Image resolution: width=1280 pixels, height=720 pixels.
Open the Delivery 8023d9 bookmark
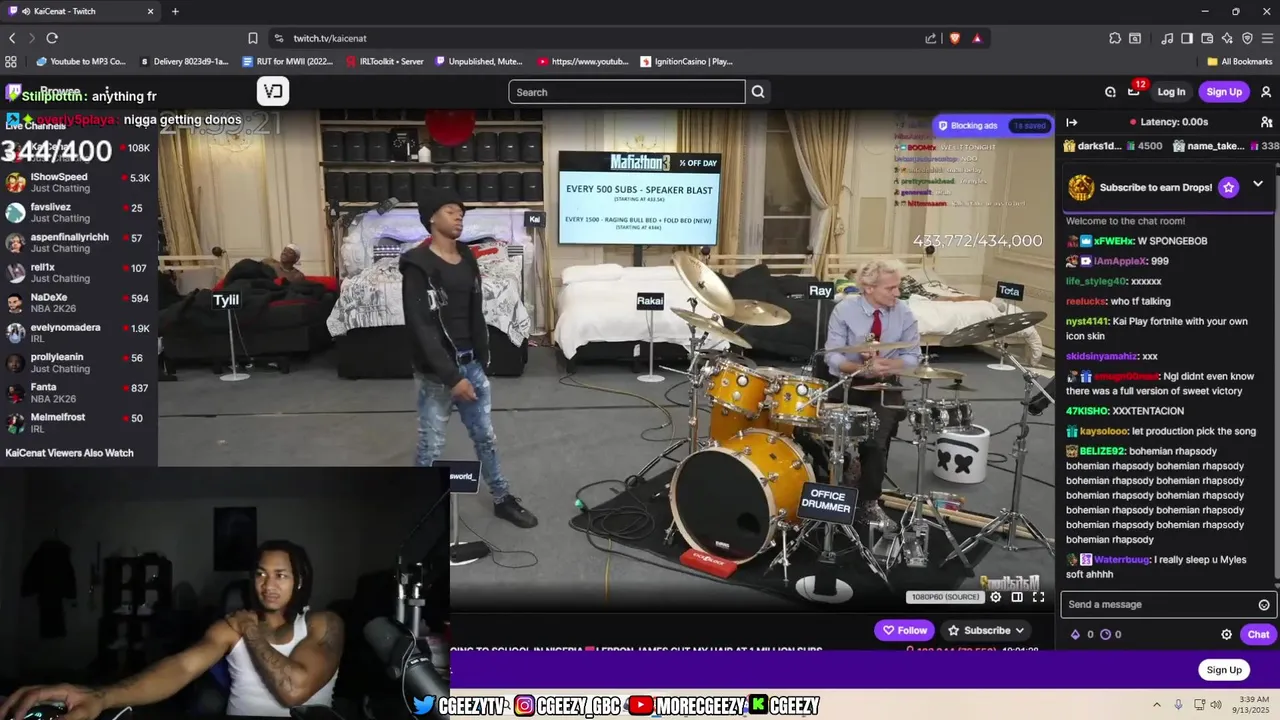[186, 61]
